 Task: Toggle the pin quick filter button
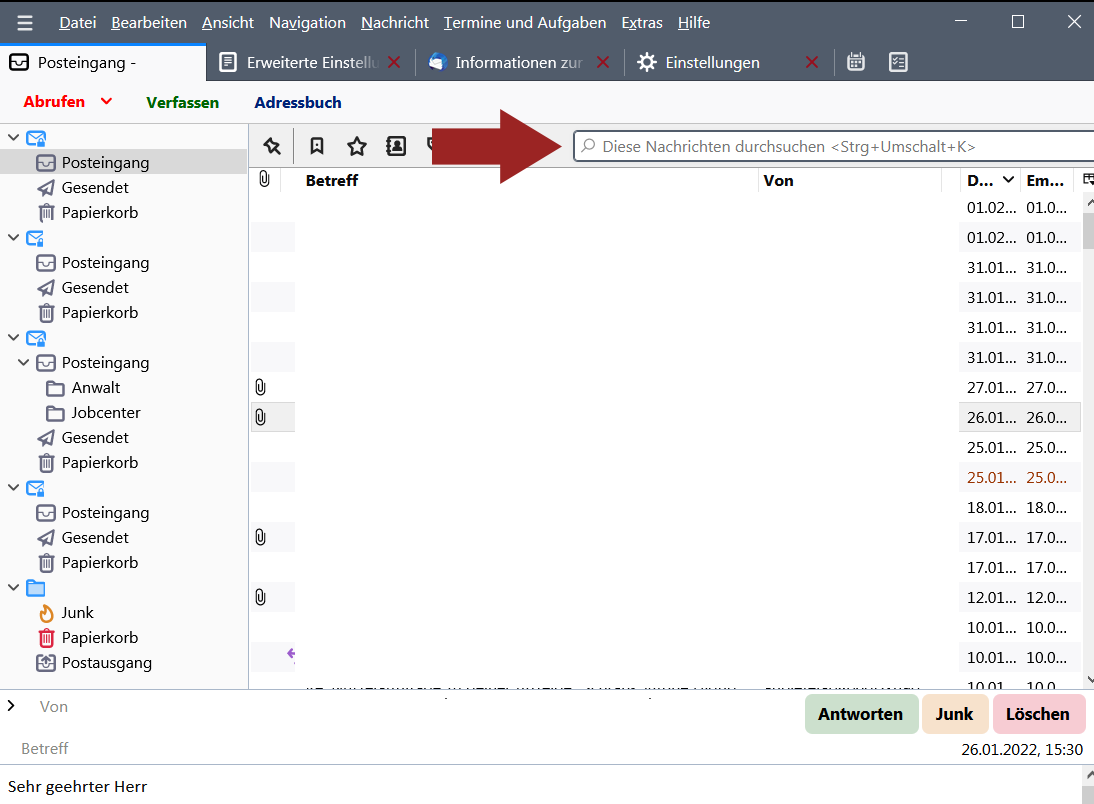272,146
